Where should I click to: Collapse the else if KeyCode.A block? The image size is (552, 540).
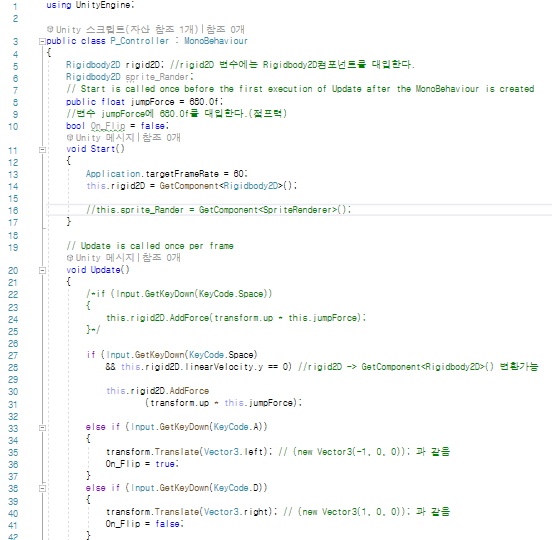click(x=42, y=428)
